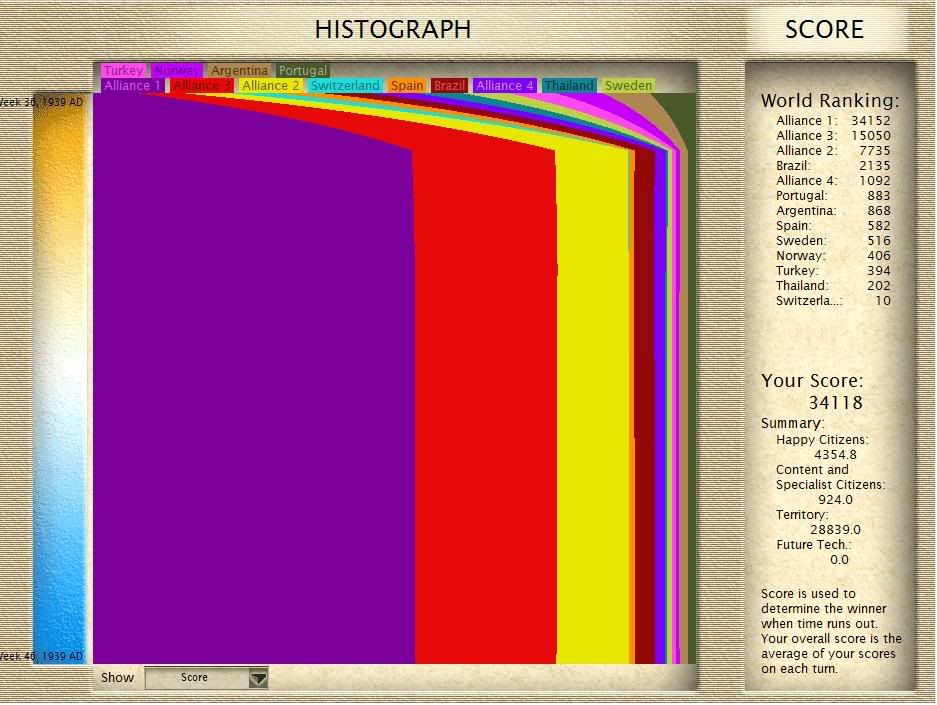Click the Alliance 3 legend label
The image size is (937, 705).
pos(201,85)
